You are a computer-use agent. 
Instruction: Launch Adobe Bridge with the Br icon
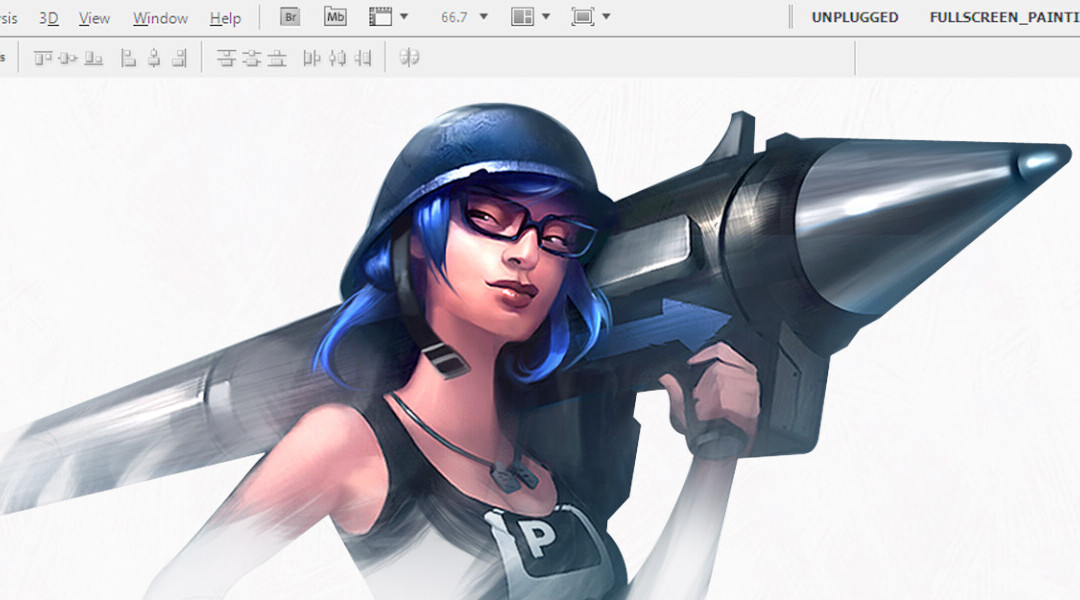click(290, 17)
